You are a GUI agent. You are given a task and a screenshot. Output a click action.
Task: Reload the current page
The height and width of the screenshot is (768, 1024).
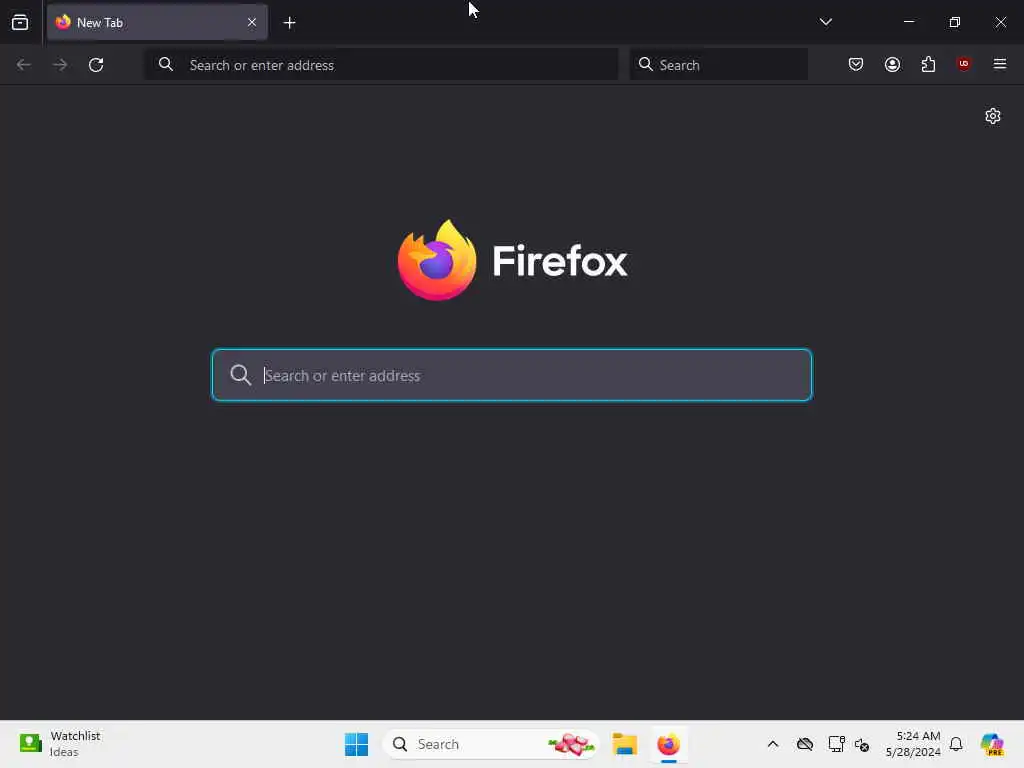96,65
